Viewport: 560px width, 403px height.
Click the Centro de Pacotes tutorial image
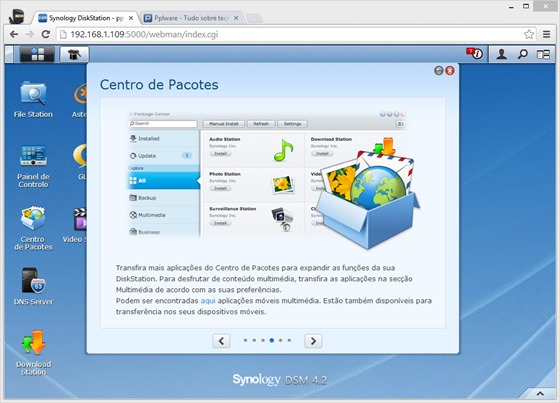273,179
